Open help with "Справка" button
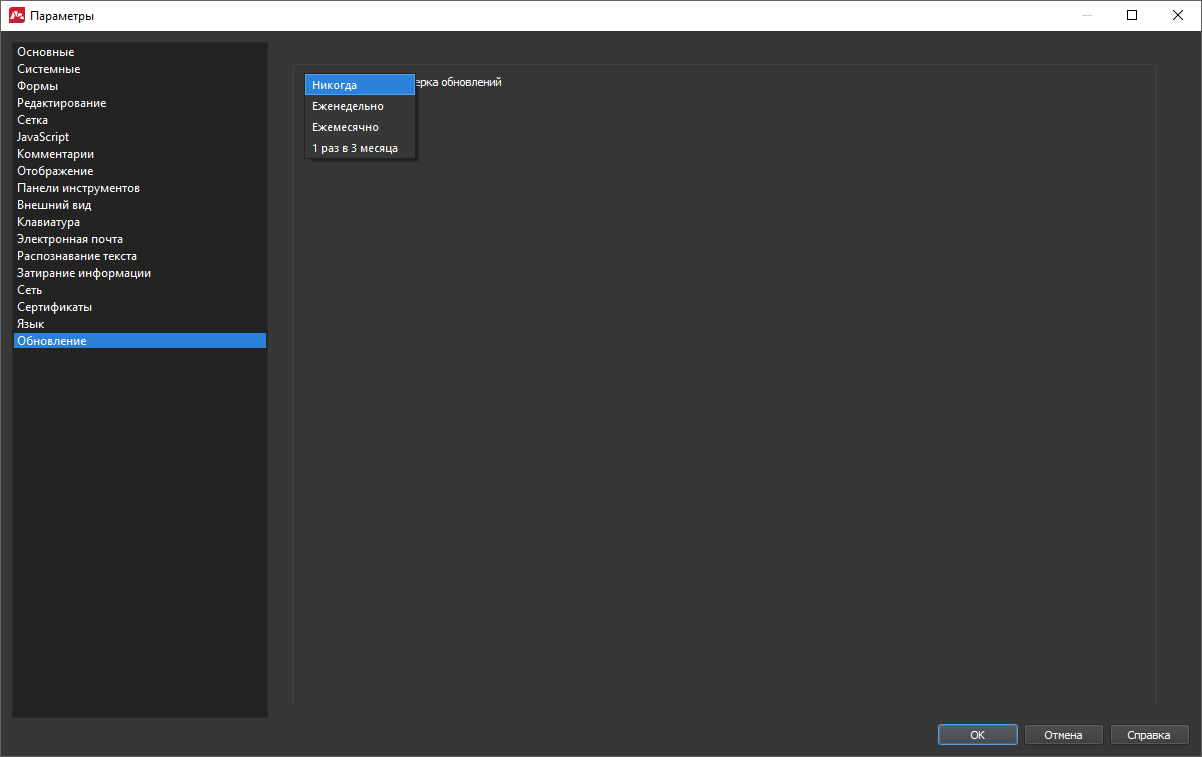Screen dimensions: 1202x757 tap(1149, 735)
